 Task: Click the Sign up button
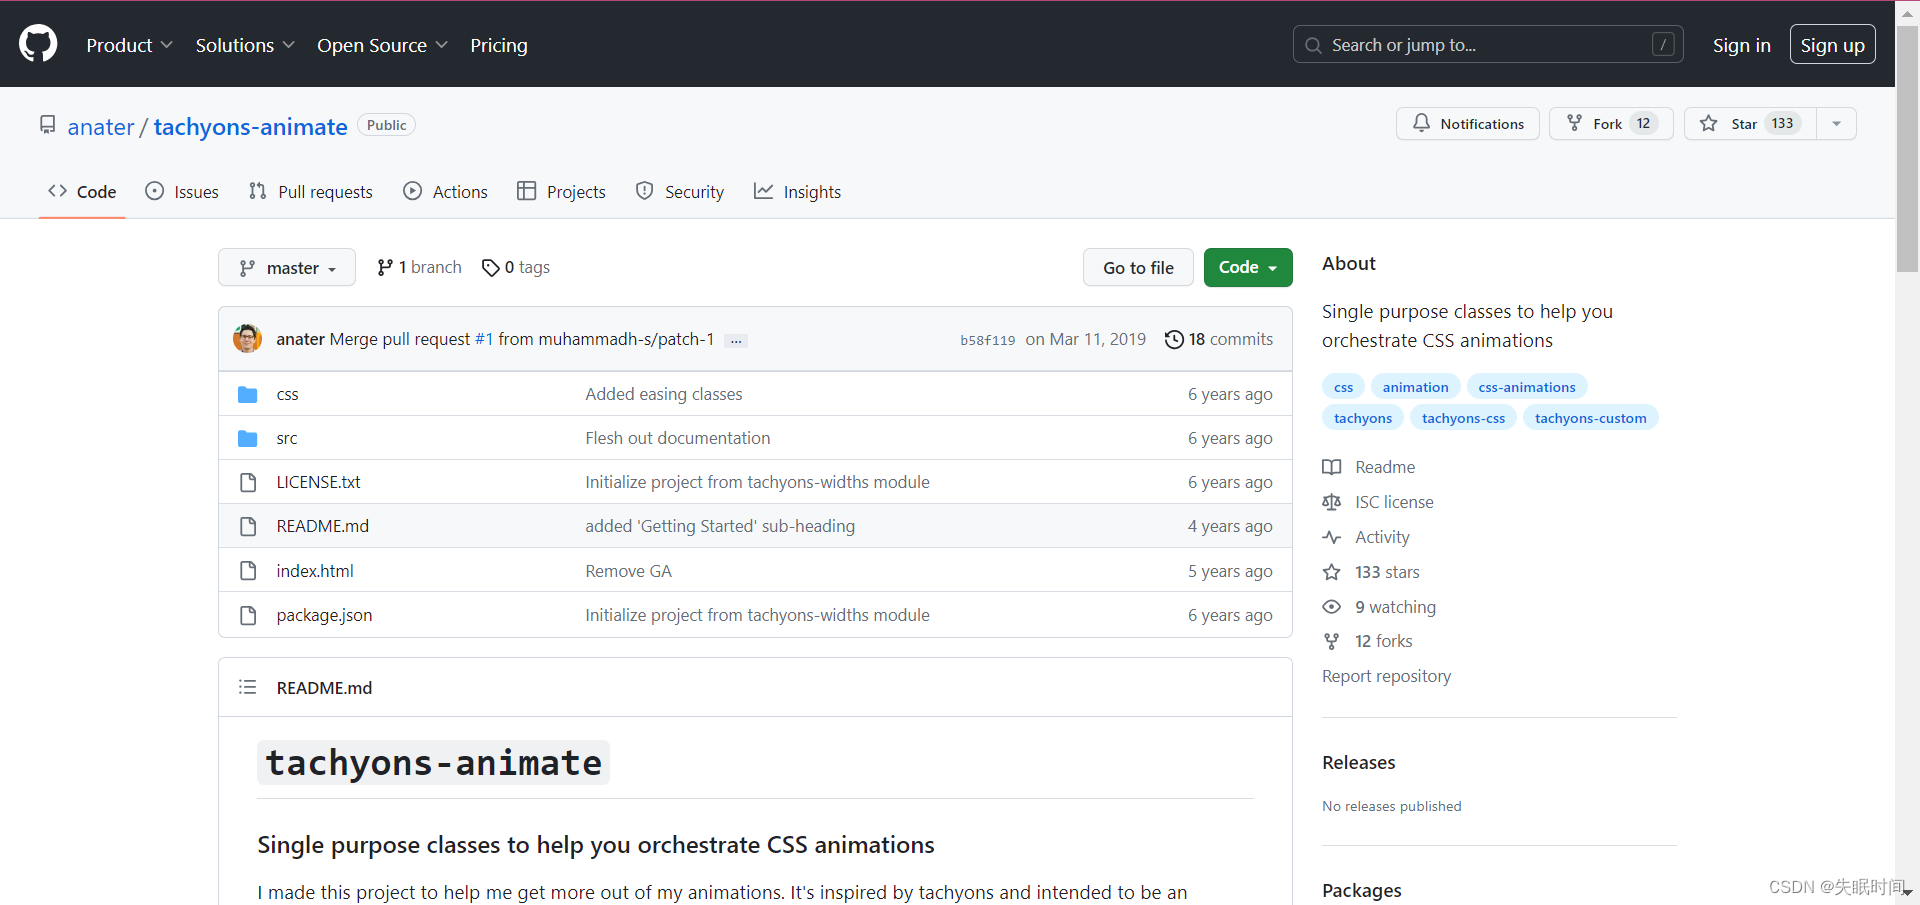tap(1832, 44)
